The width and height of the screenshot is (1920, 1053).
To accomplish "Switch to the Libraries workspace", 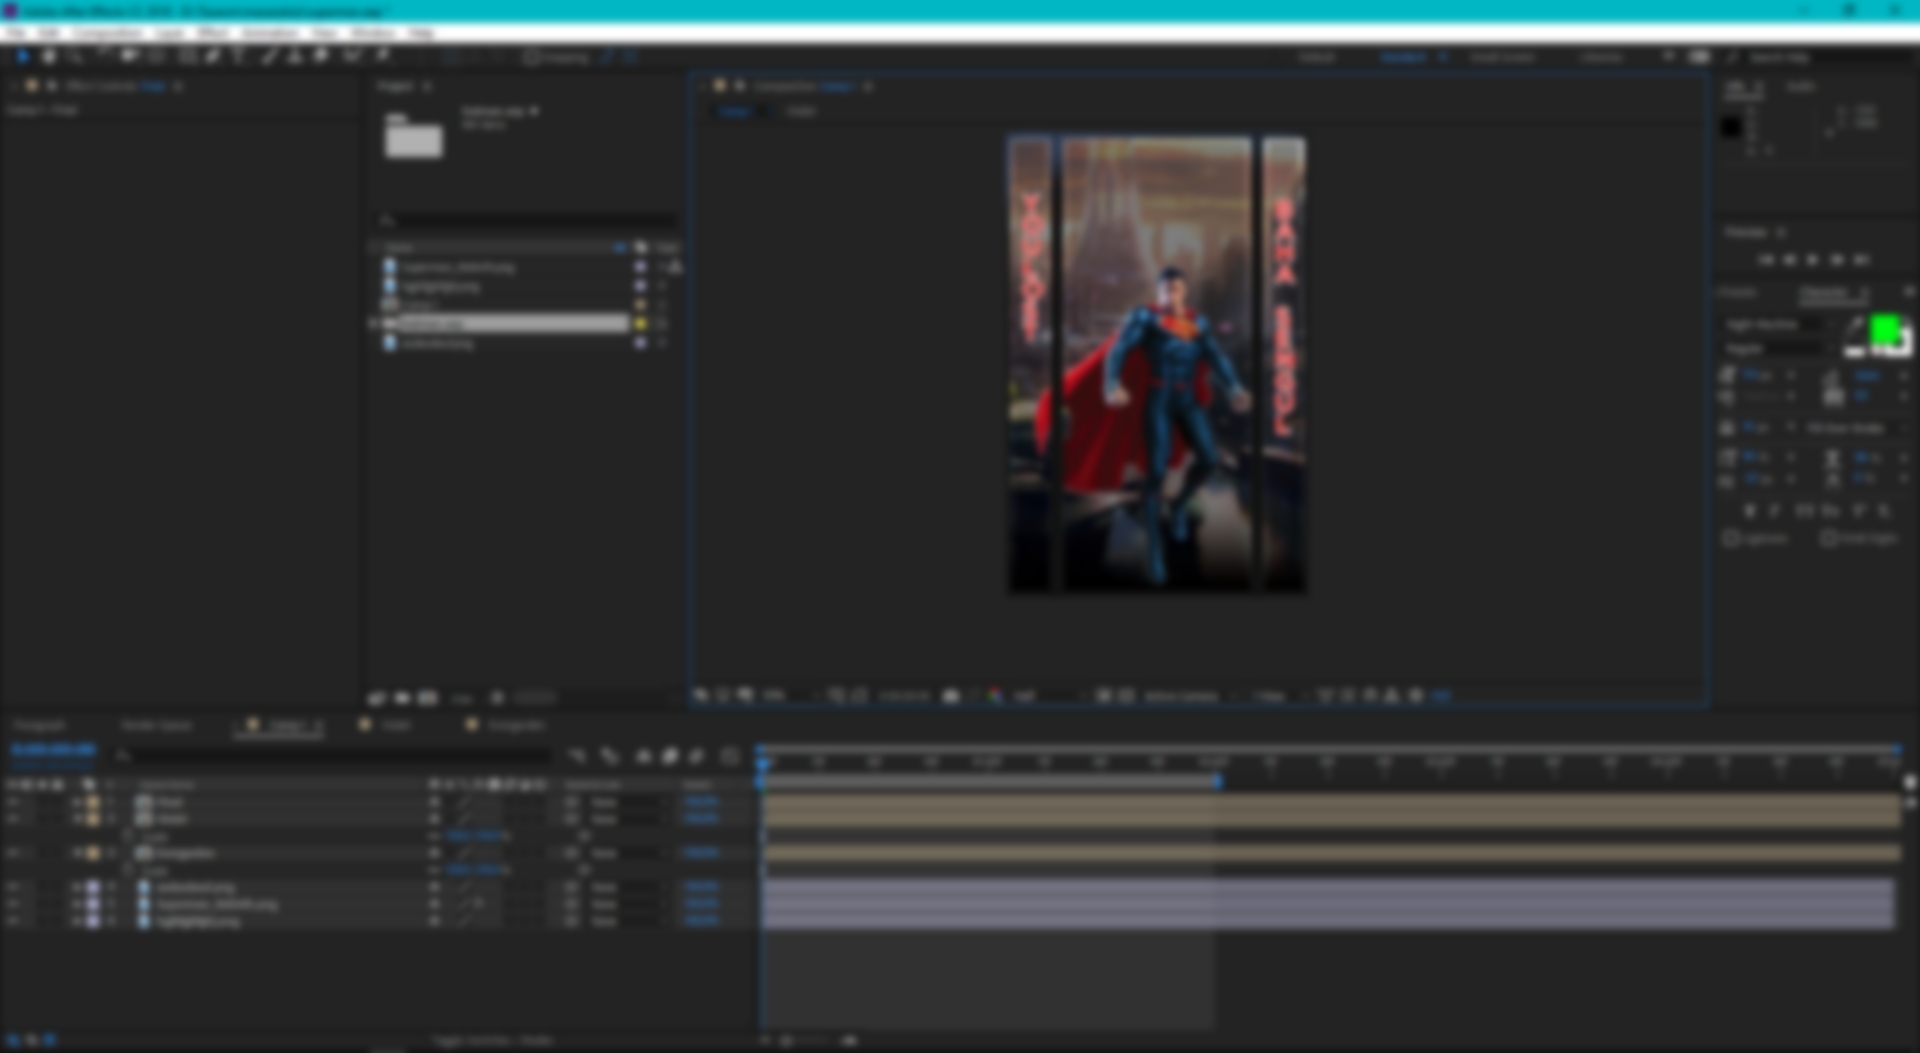I will coord(1601,58).
